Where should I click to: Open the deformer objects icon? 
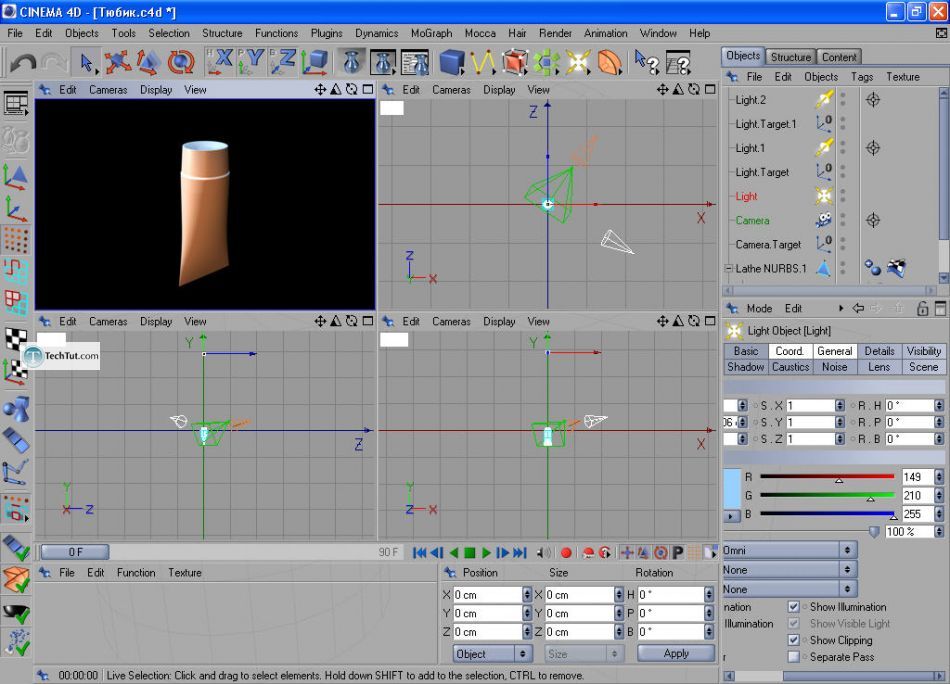(x=610, y=62)
